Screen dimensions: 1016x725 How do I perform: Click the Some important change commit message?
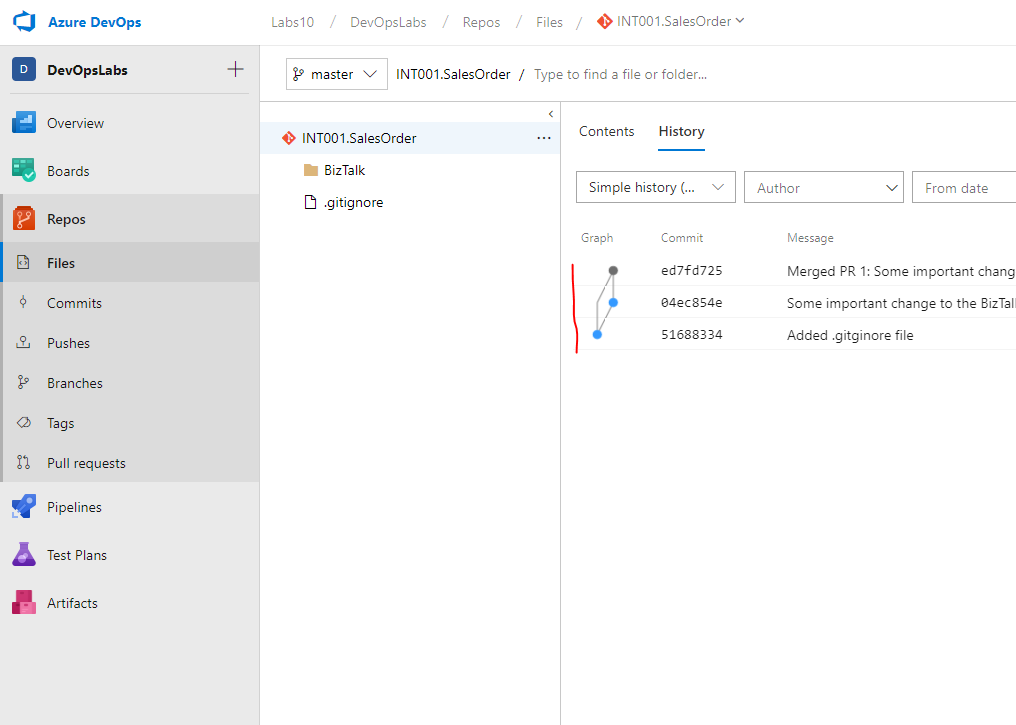point(901,303)
